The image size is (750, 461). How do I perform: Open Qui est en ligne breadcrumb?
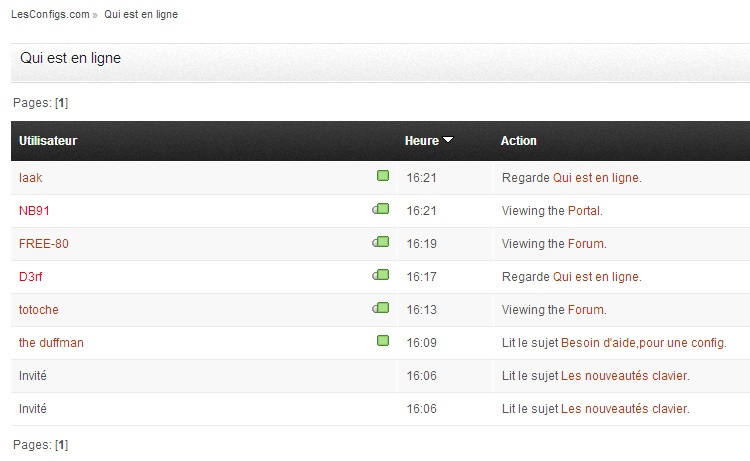pos(141,14)
